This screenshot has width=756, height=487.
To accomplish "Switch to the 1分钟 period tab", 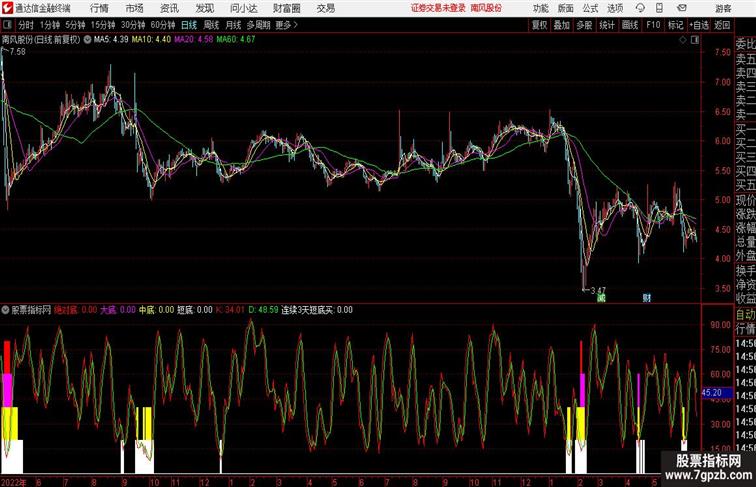I will pos(50,25).
